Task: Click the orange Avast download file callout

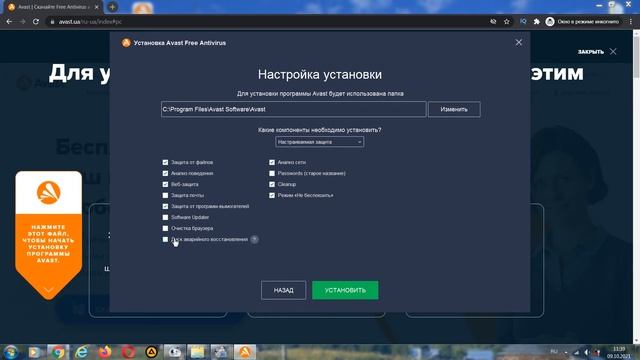Action: click(49, 235)
